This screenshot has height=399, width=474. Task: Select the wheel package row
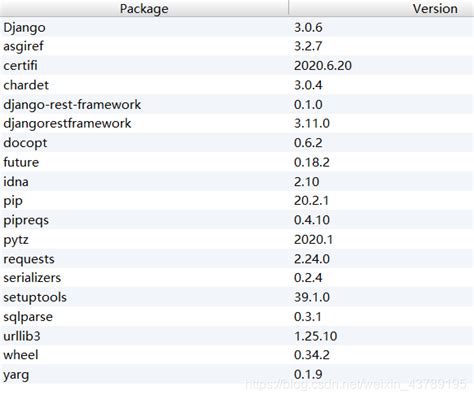click(237, 355)
